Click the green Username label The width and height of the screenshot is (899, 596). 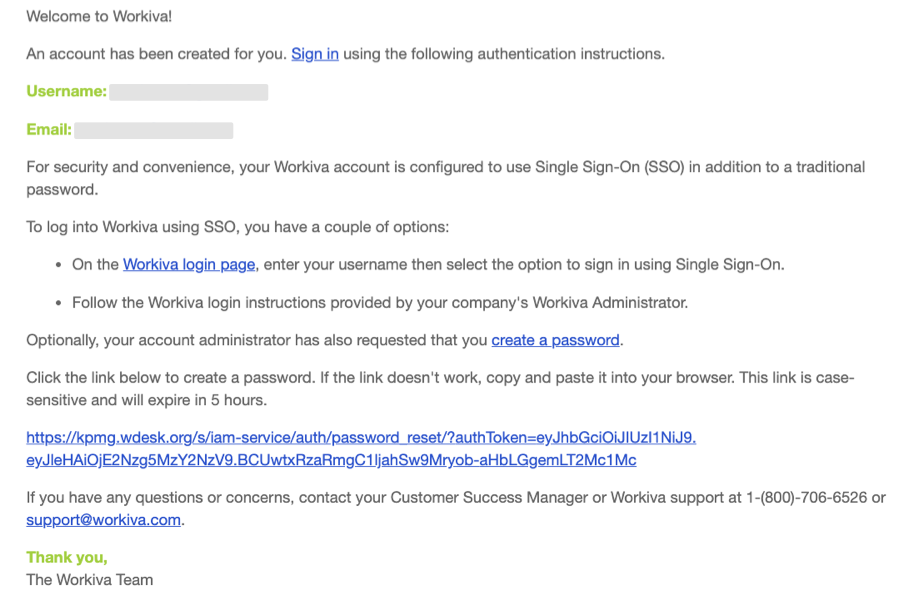coord(67,92)
